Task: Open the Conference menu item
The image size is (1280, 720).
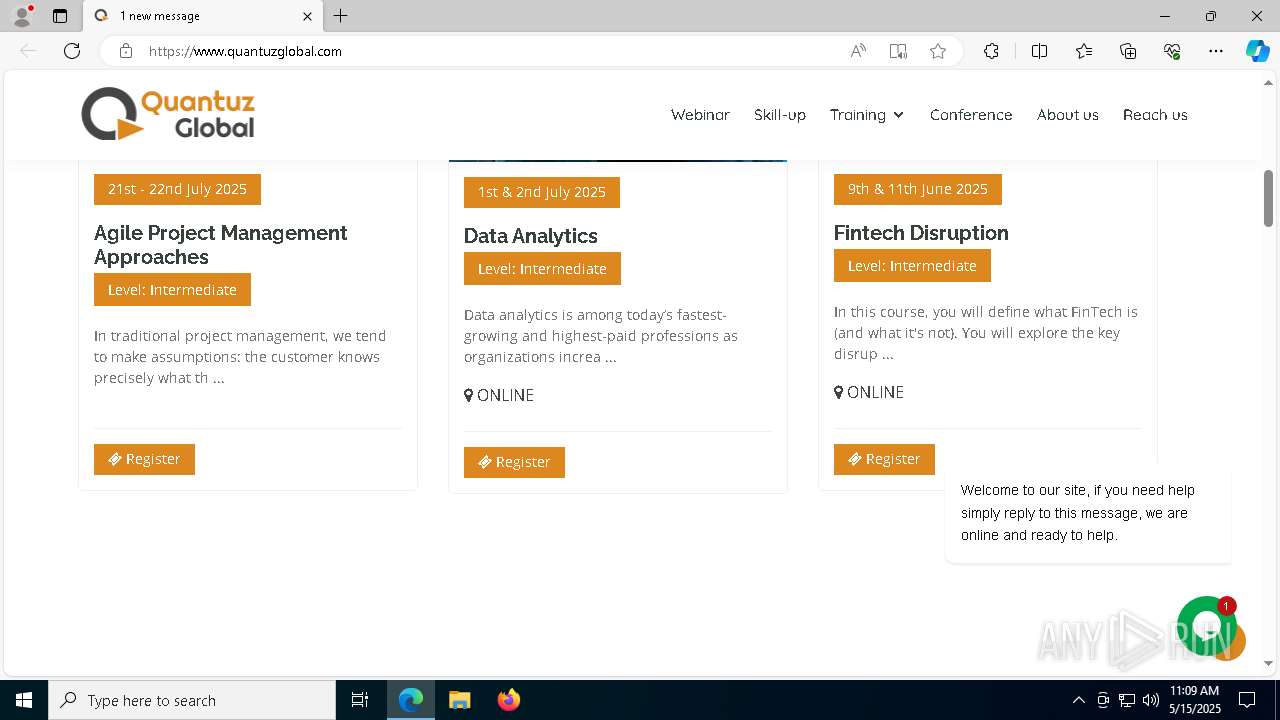Action: pyautogui.click(x=971, y=115)
